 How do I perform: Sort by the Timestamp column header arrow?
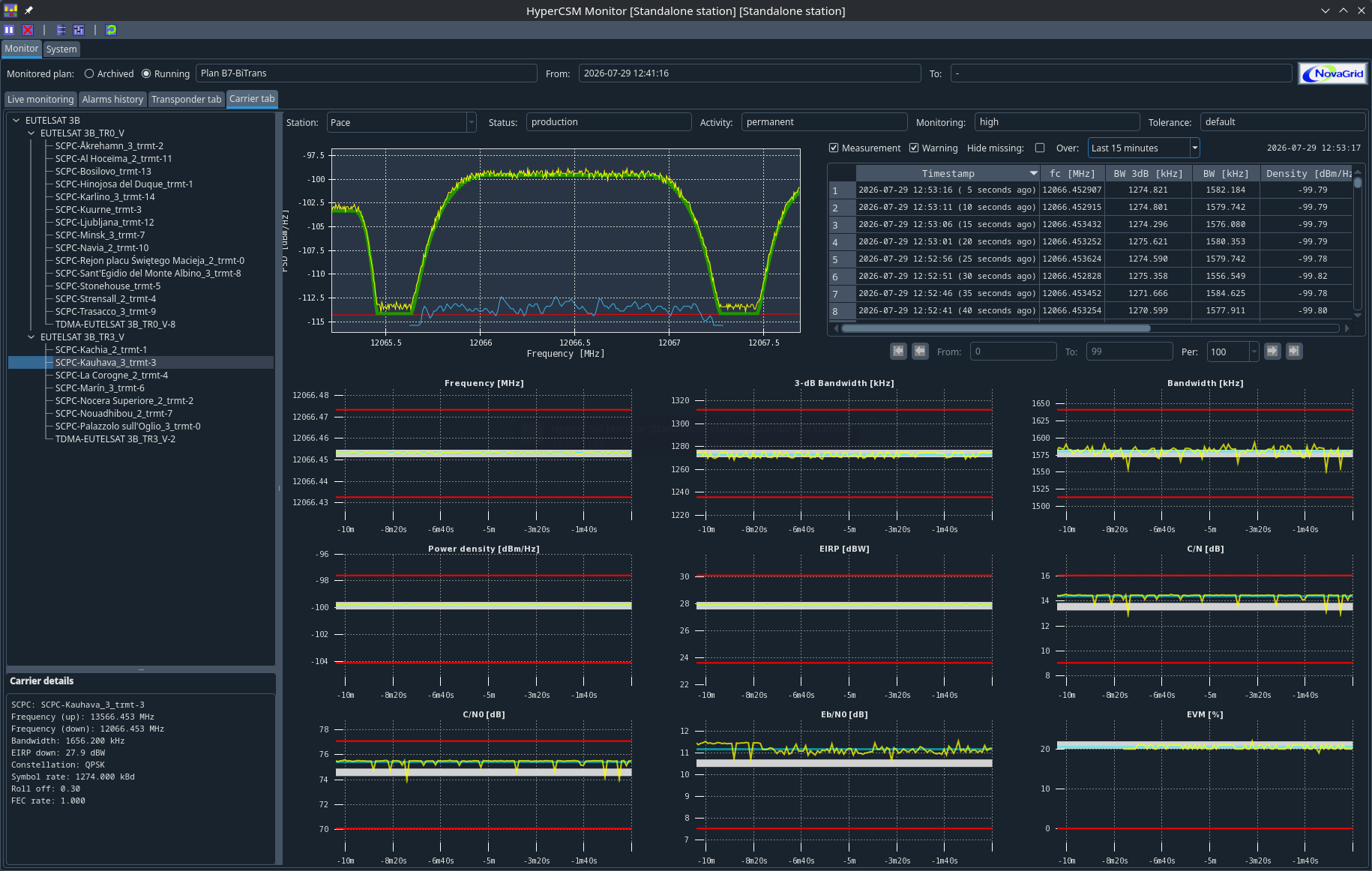1034,173
